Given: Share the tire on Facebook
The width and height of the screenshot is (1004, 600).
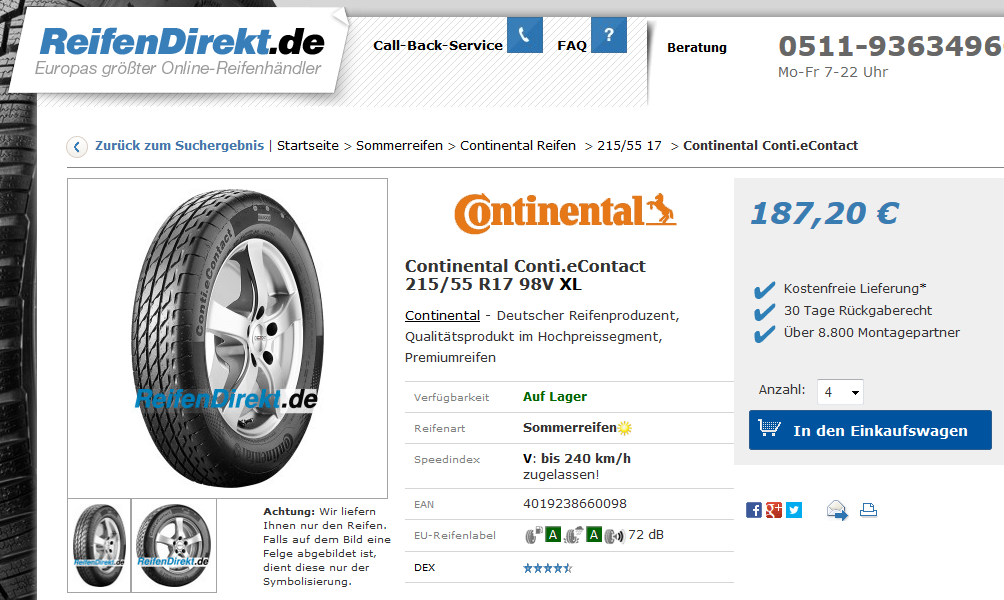Looking at the screenshot, I should click(754, 510).
